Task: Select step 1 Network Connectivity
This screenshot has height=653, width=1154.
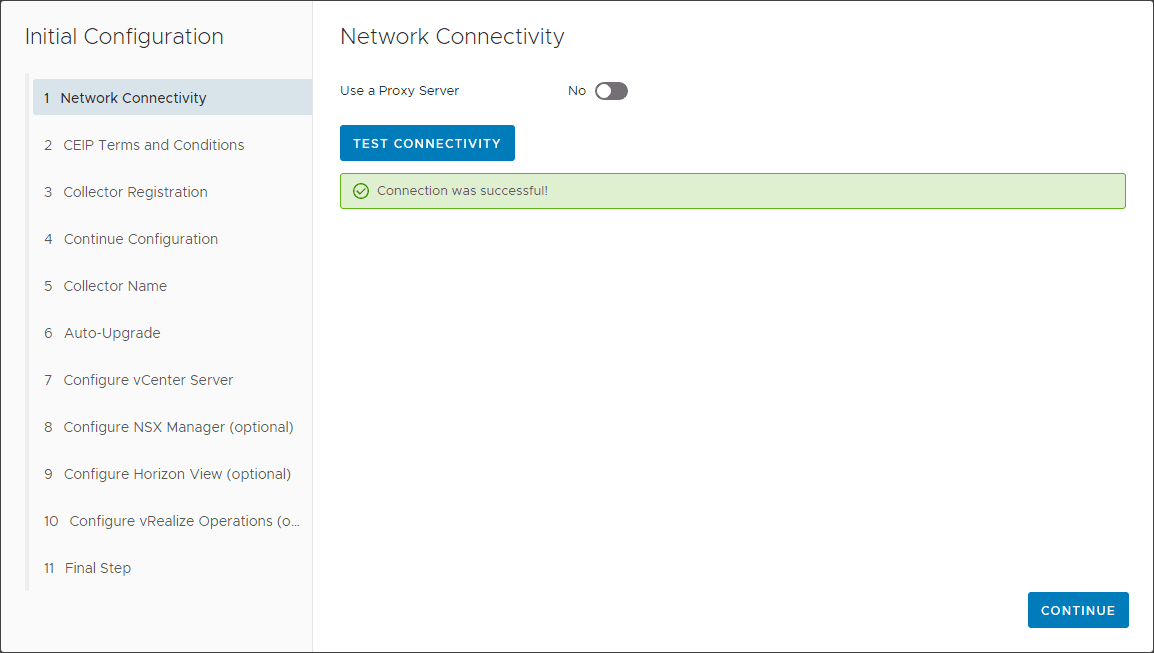Action: (134, 98)
